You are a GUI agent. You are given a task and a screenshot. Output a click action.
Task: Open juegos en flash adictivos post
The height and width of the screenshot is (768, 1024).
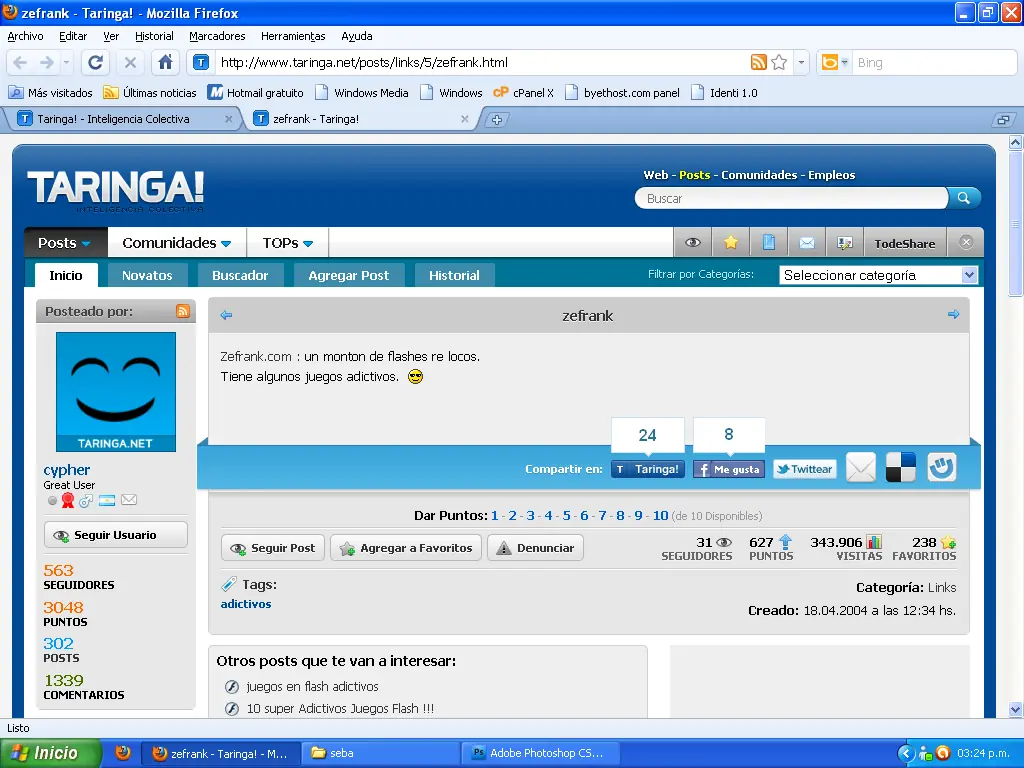coord(312,686)
